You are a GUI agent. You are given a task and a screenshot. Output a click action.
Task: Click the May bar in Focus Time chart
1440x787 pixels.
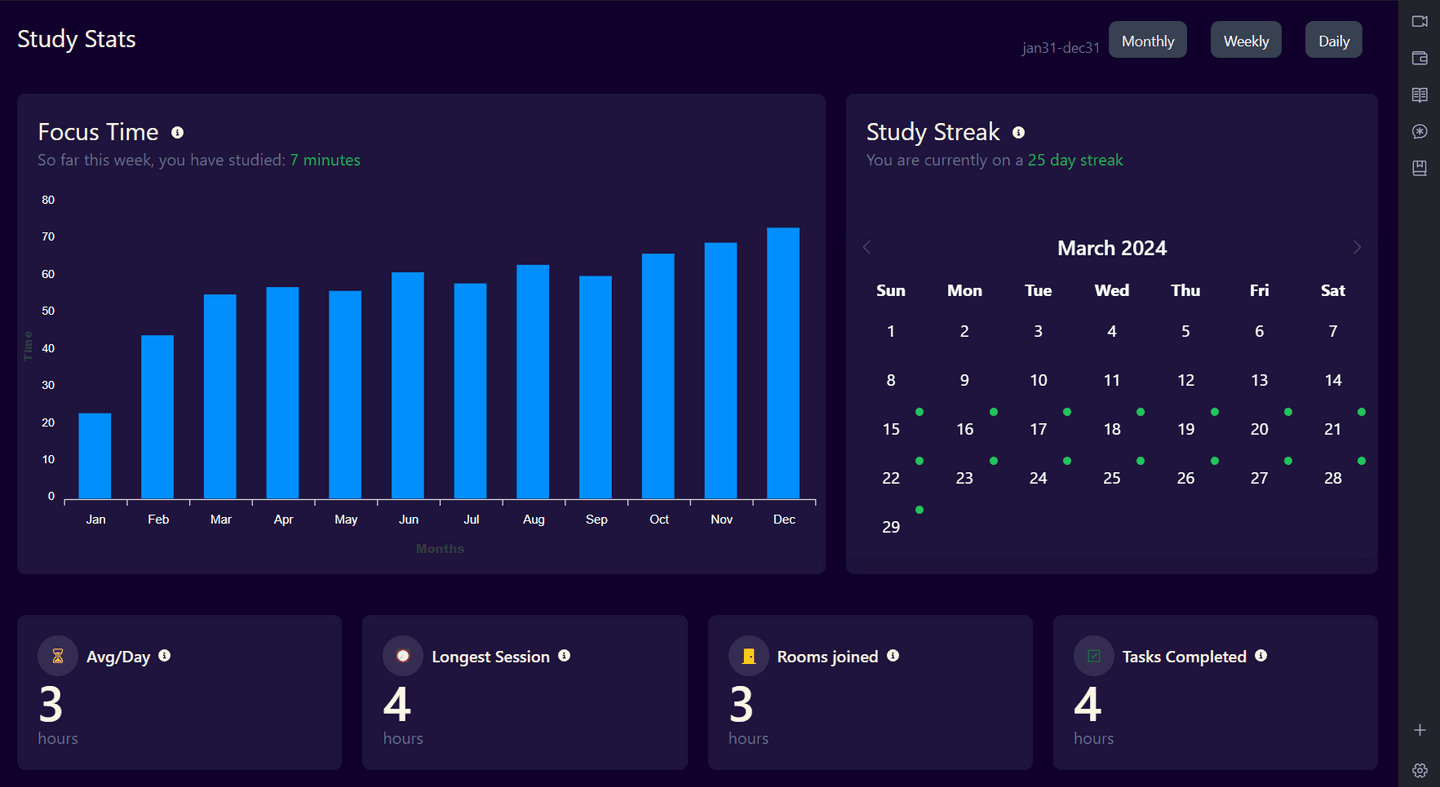coord(345,395)
